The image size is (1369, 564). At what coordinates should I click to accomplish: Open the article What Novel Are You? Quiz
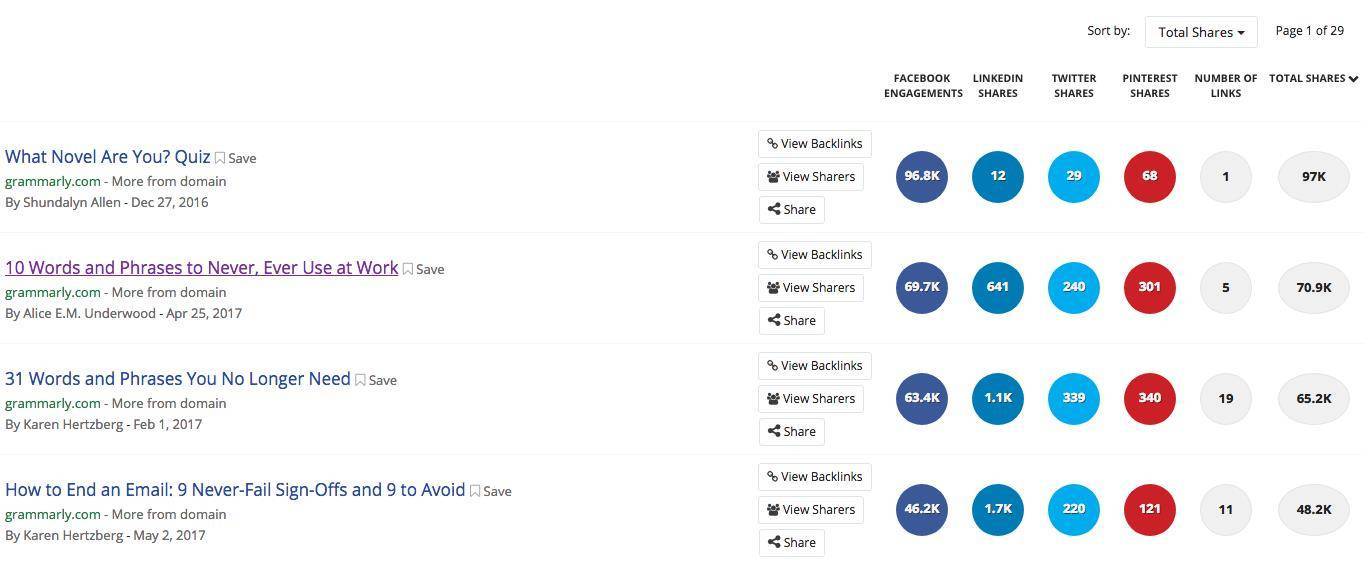pyautogui.click(x=108, y=157)
